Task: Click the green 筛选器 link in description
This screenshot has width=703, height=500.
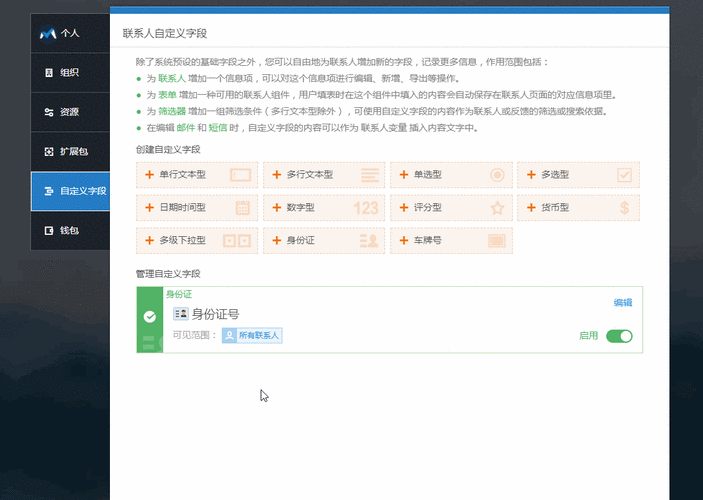Action: (x=172, y=111)
